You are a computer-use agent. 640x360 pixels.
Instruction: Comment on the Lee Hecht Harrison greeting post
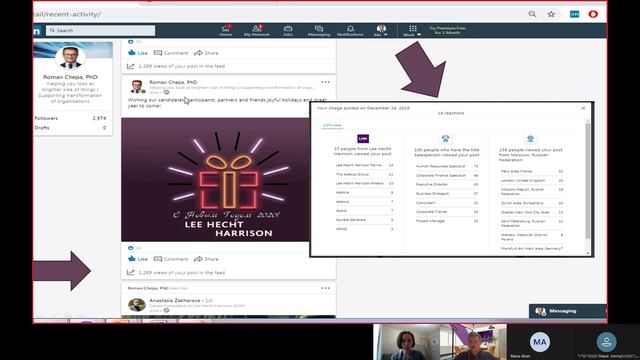coord(171,259)
